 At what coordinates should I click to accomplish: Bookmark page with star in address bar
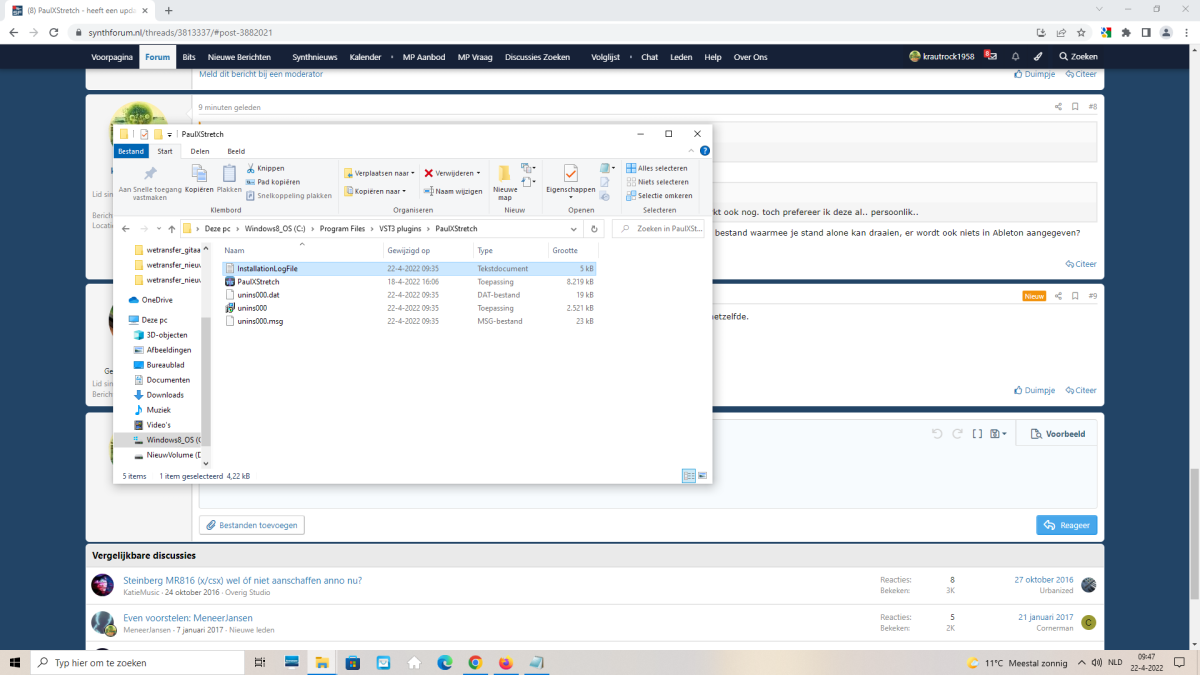coord(1081,32)
